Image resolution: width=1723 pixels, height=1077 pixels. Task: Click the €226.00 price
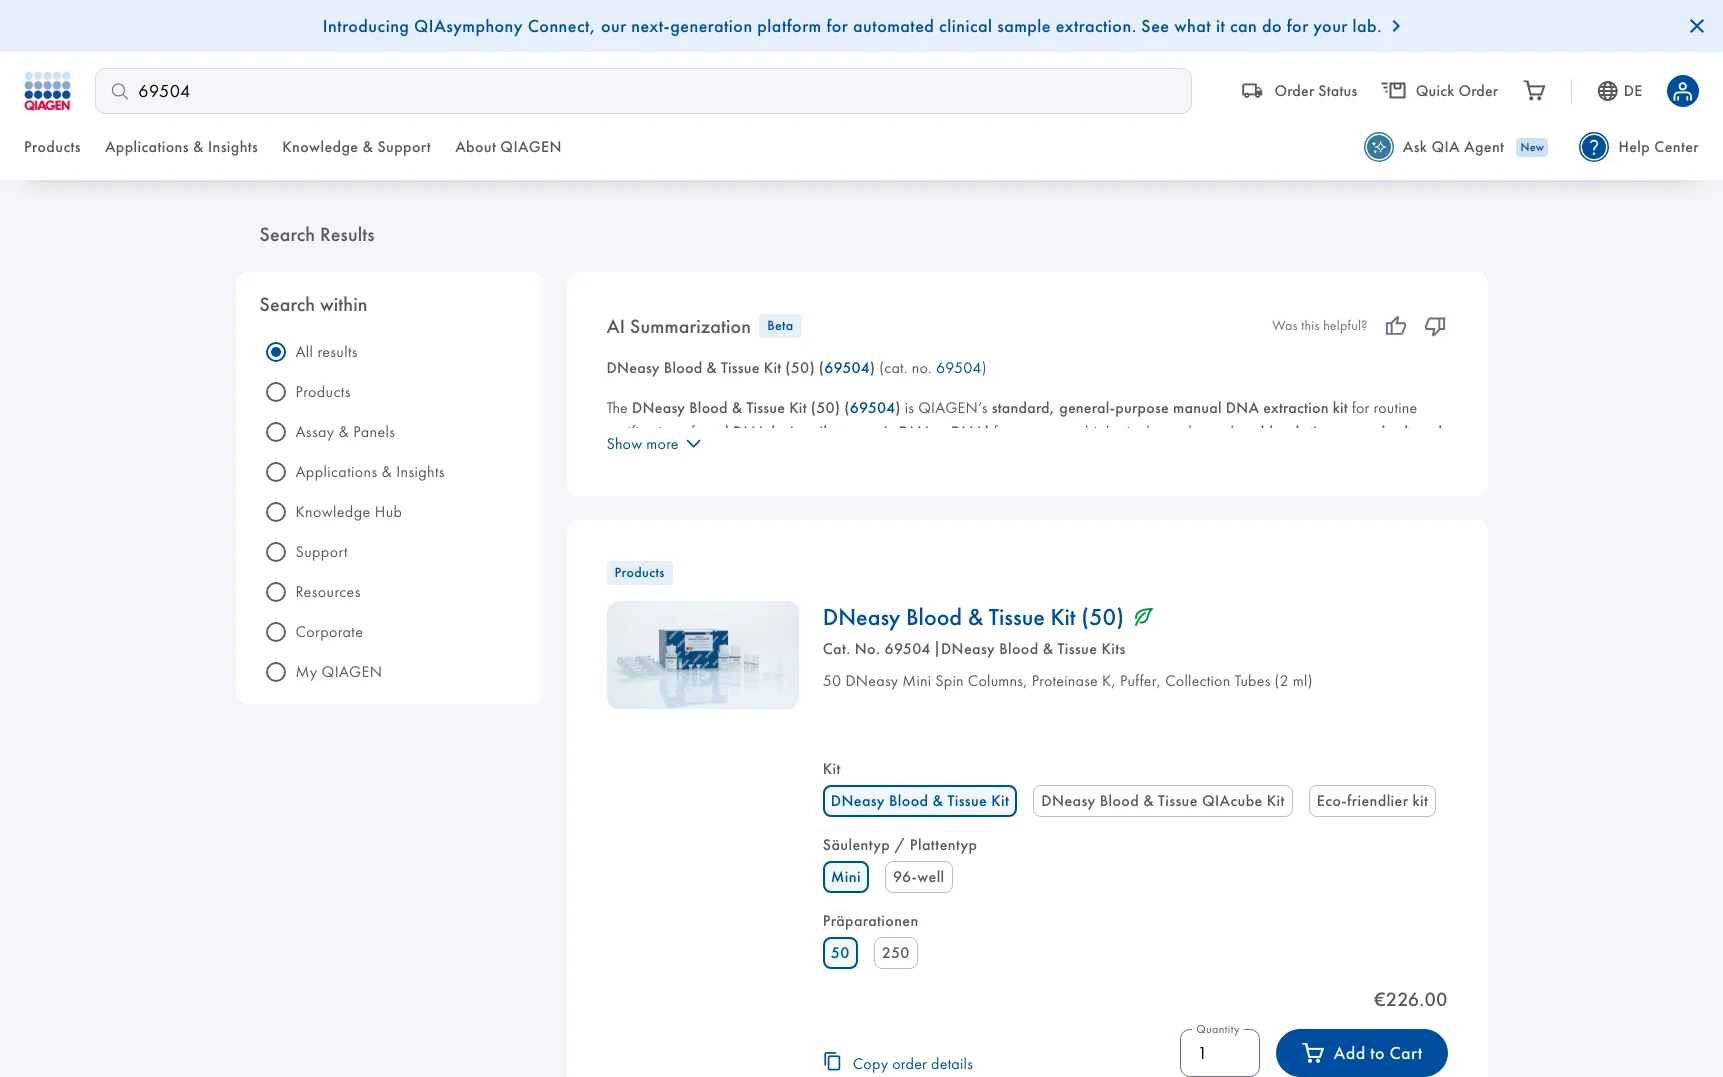1410,999
